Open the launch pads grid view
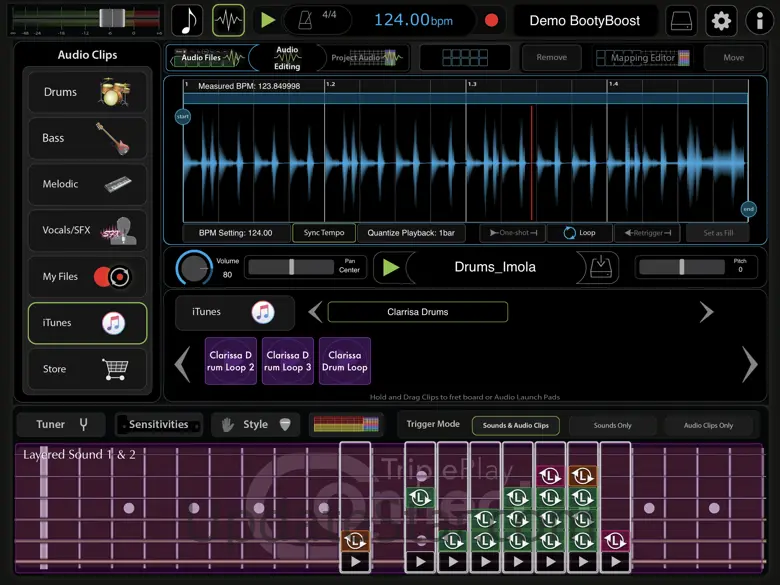The width and height of the screenshot is (780, 585). click(x=465, y=58)
